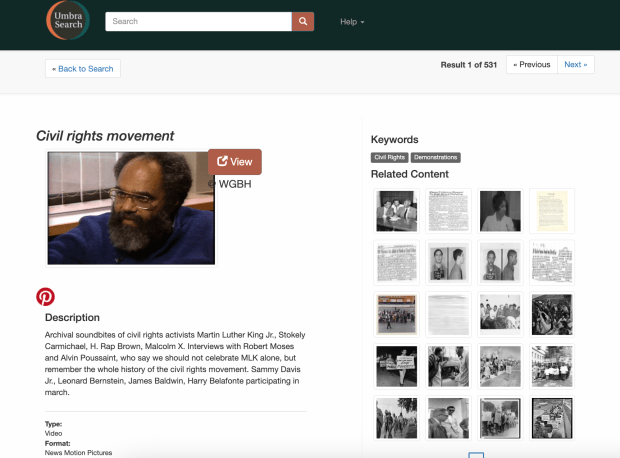Click the View external link button
The width and height of the screenshot is (620, 458).
pyautogui.click(x=235, y=162)
